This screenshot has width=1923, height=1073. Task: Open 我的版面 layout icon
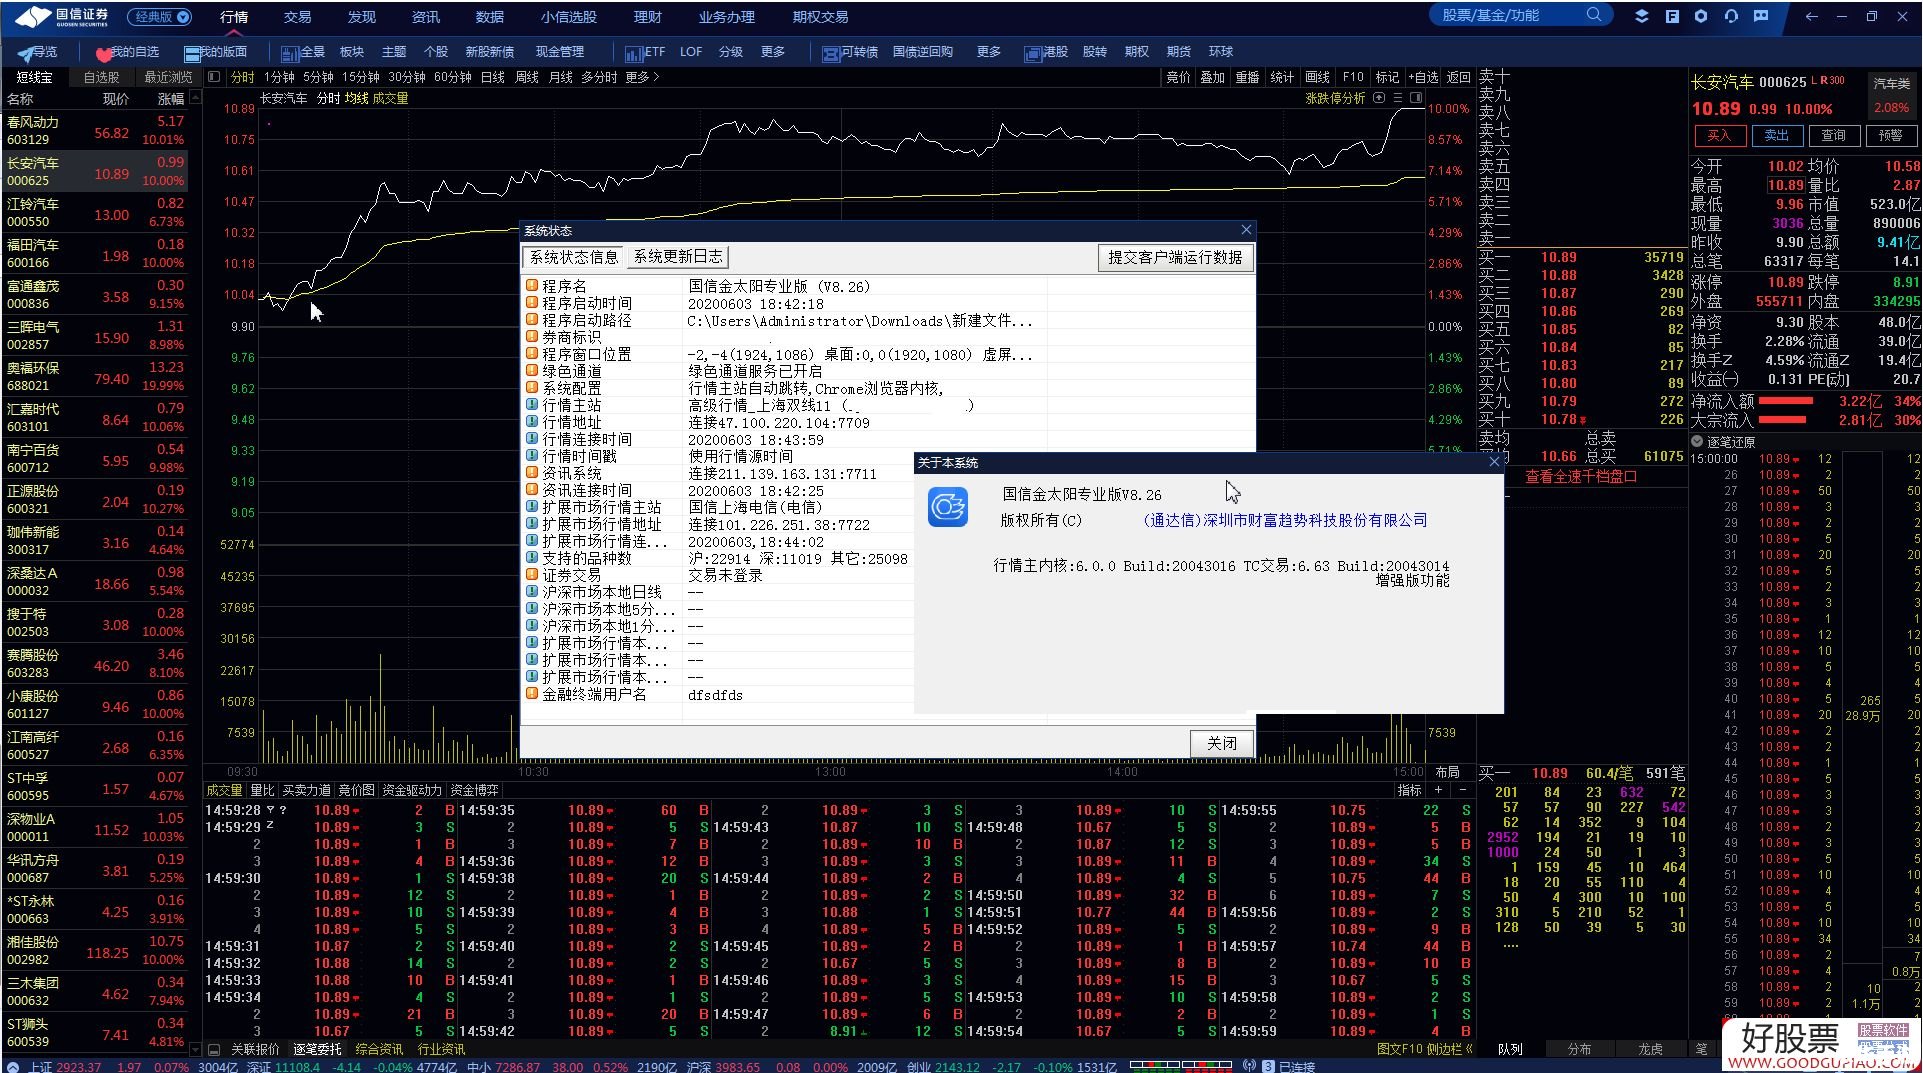point(216,52)
